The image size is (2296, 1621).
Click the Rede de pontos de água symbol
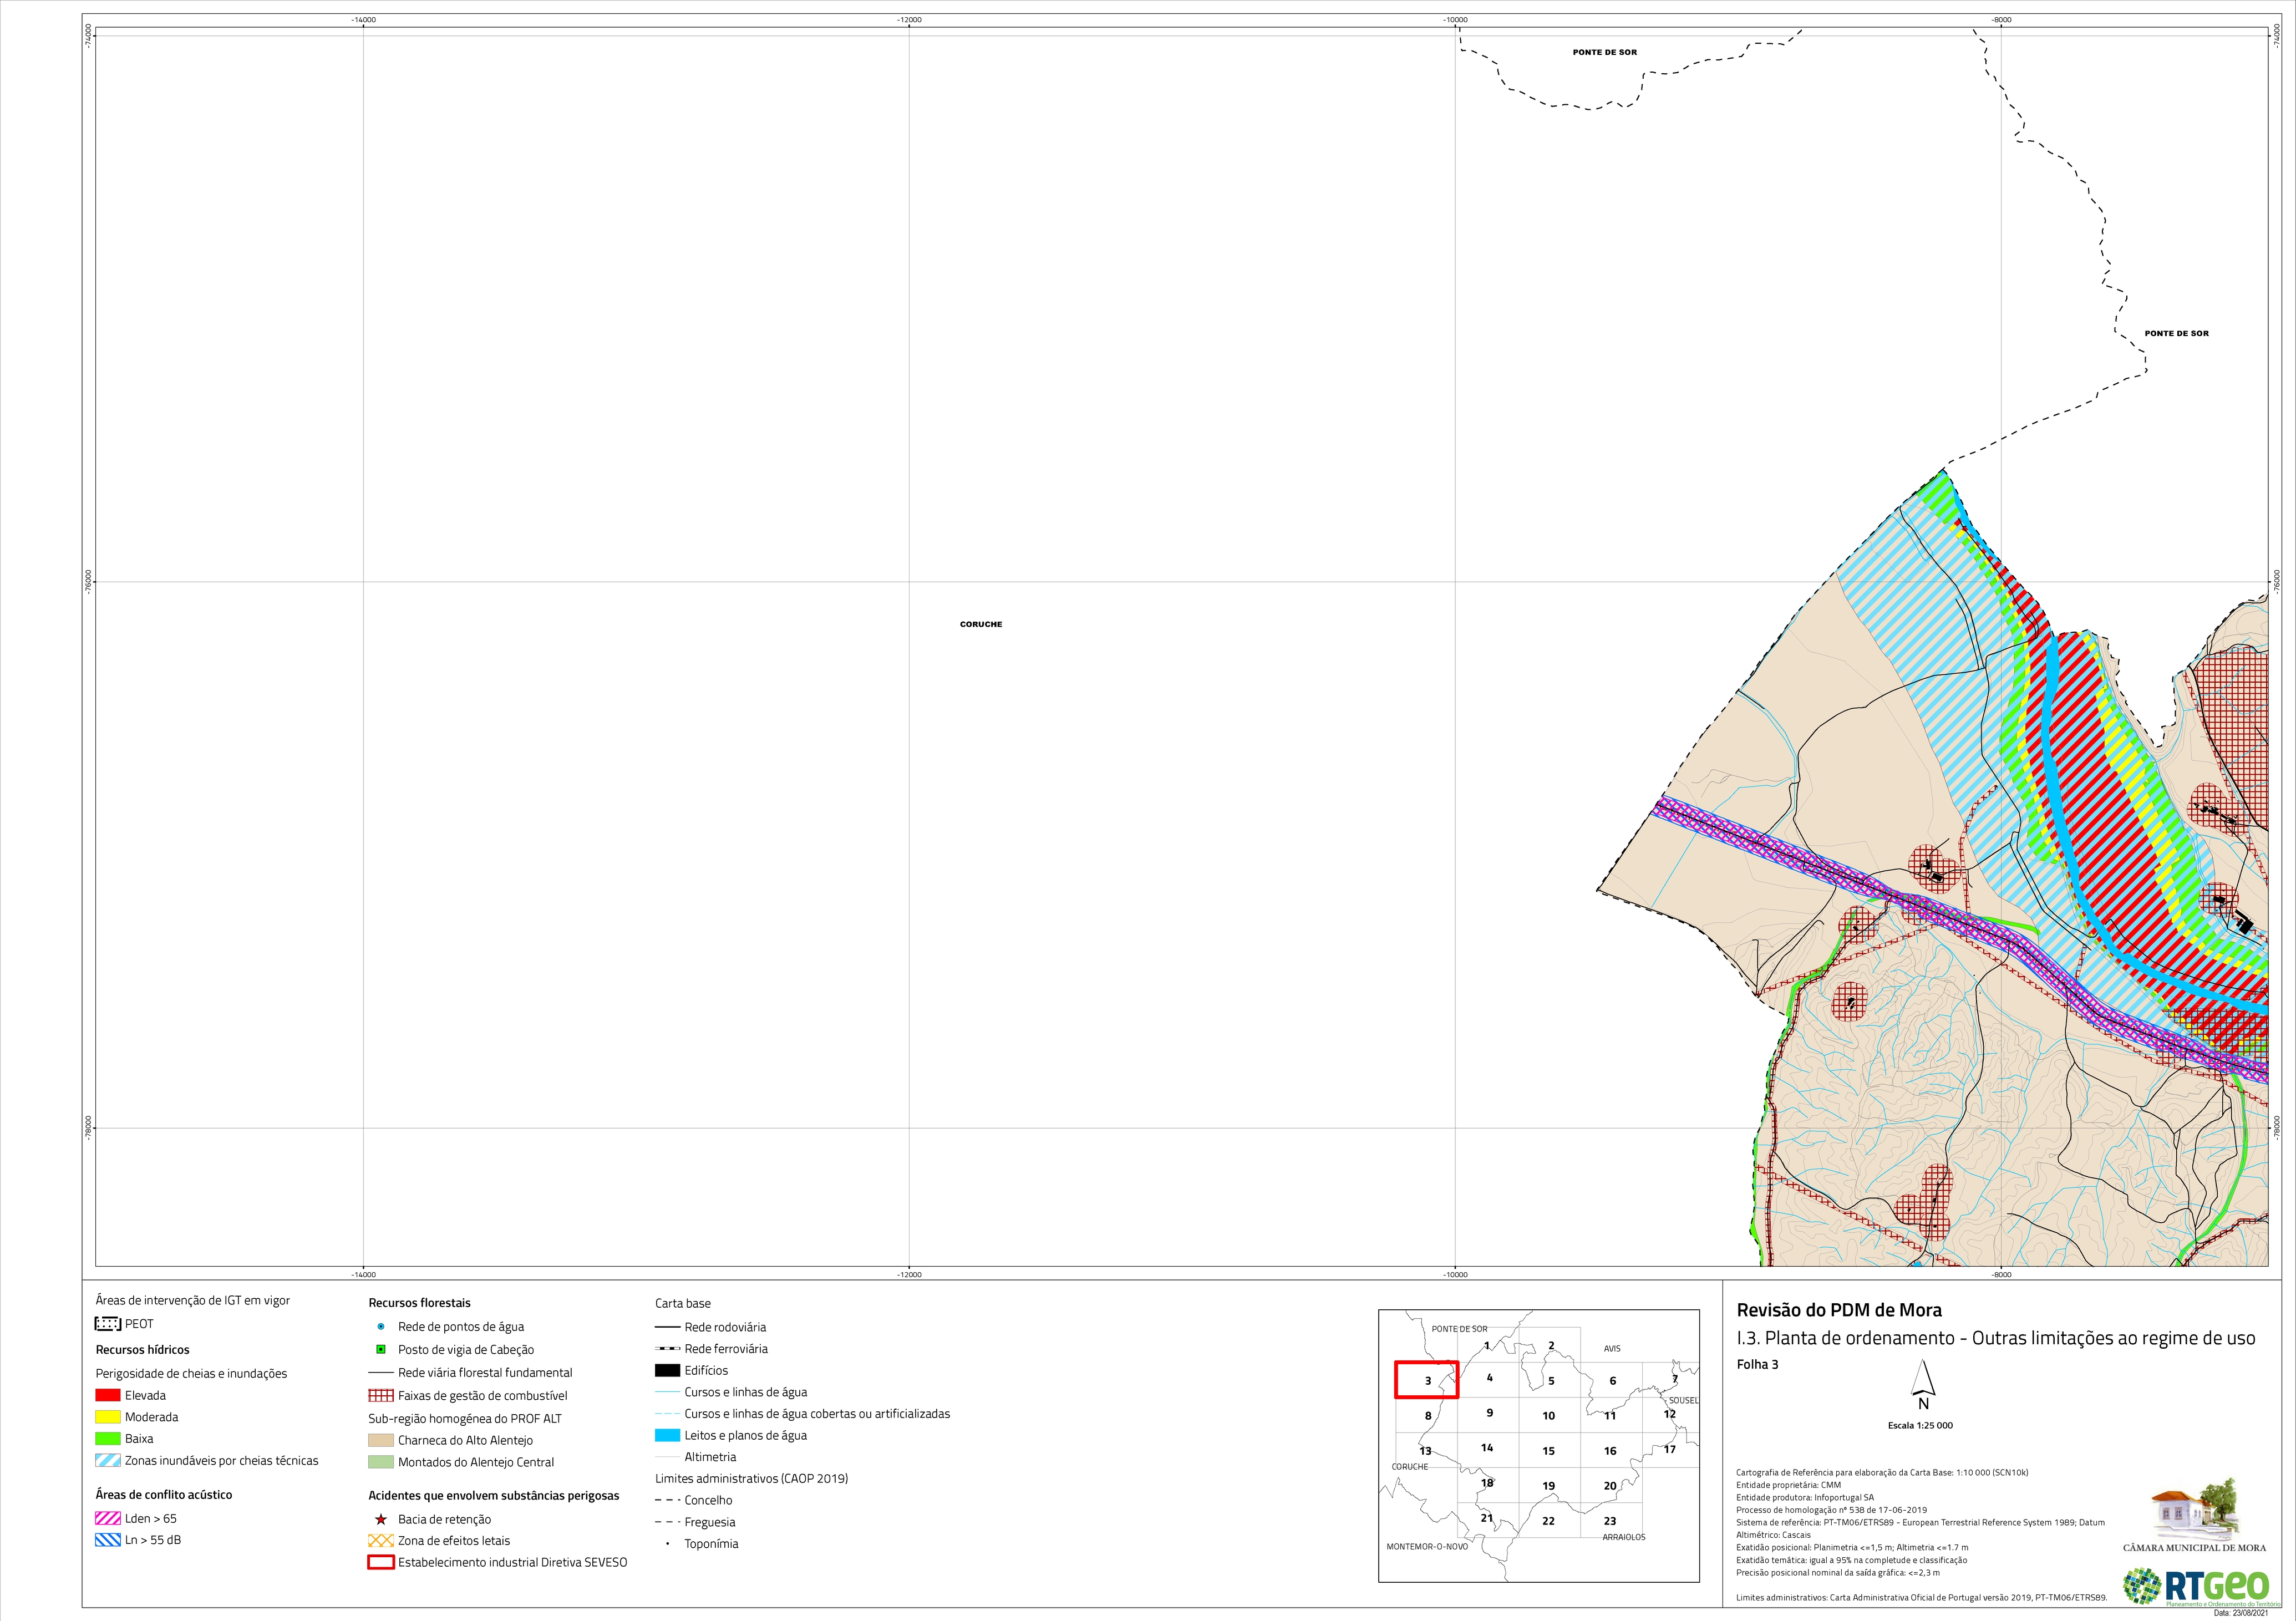381,1327
